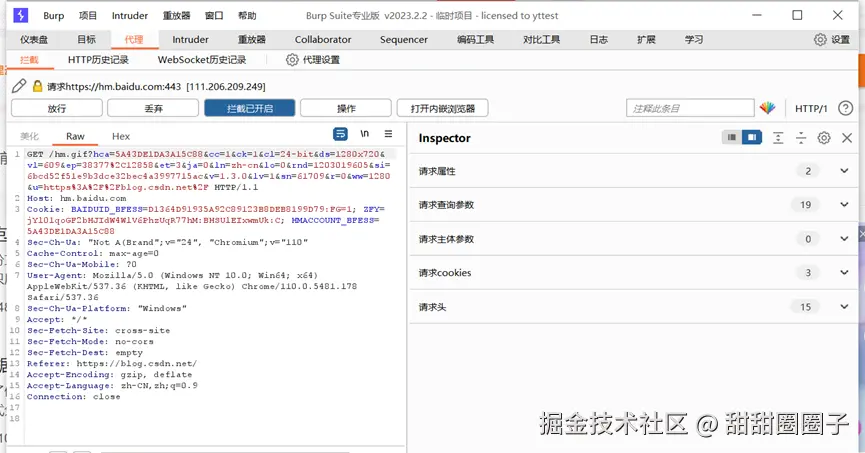Switch to the 扩展 tab
The image size is (865, 453).
pyautogui.click(x=646, y=39)
